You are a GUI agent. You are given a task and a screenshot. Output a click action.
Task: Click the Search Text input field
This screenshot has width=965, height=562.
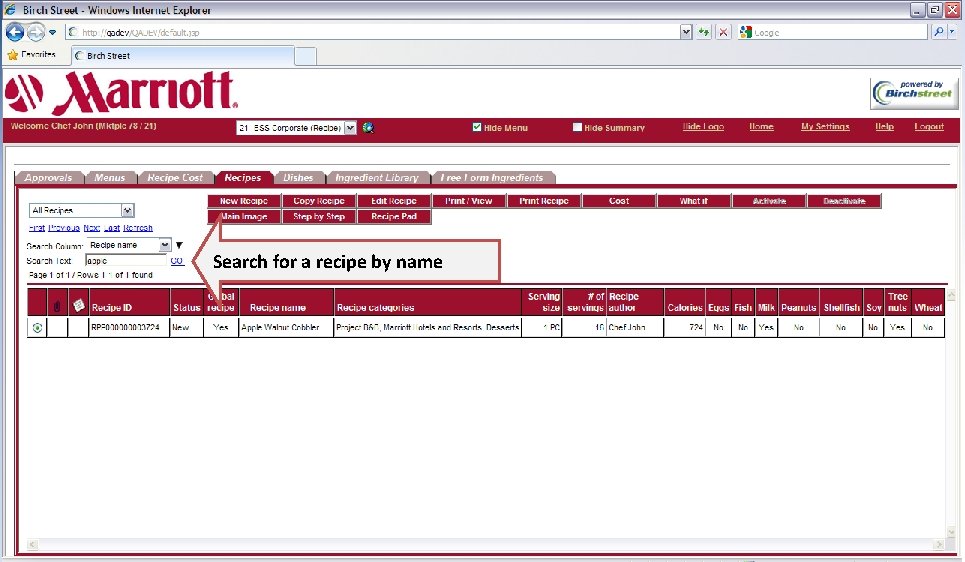point(126,261)
